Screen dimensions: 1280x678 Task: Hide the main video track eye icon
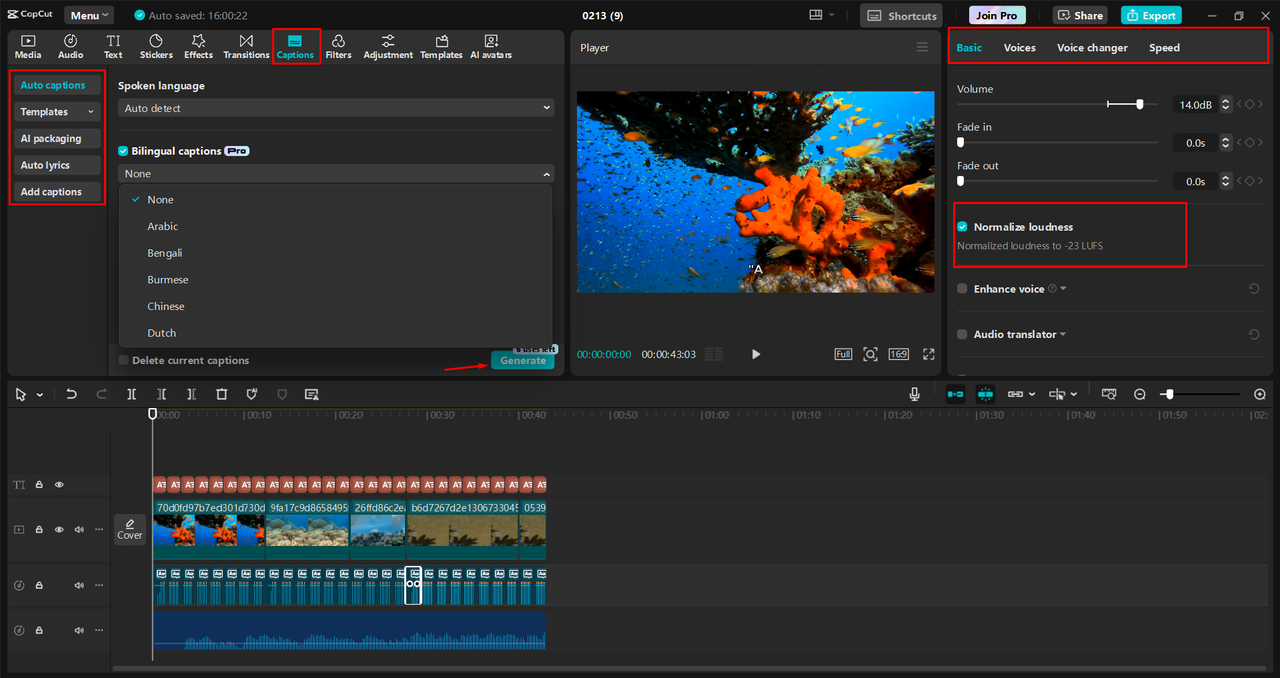[x=59, y=529]
